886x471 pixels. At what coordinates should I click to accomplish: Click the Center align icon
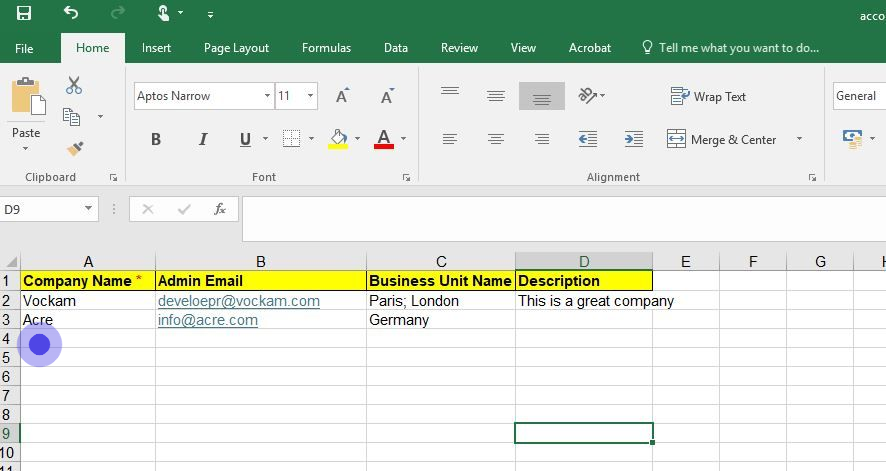[x=496, y=139]
